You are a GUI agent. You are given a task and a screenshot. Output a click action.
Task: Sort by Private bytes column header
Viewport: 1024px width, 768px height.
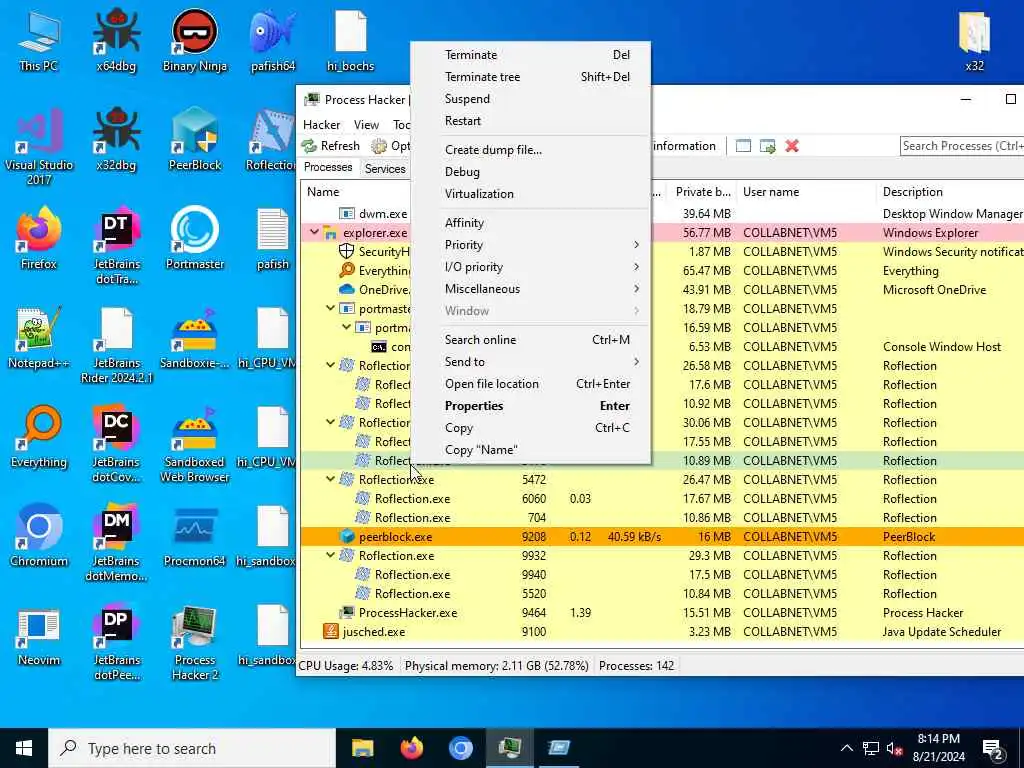pos(702,192)
